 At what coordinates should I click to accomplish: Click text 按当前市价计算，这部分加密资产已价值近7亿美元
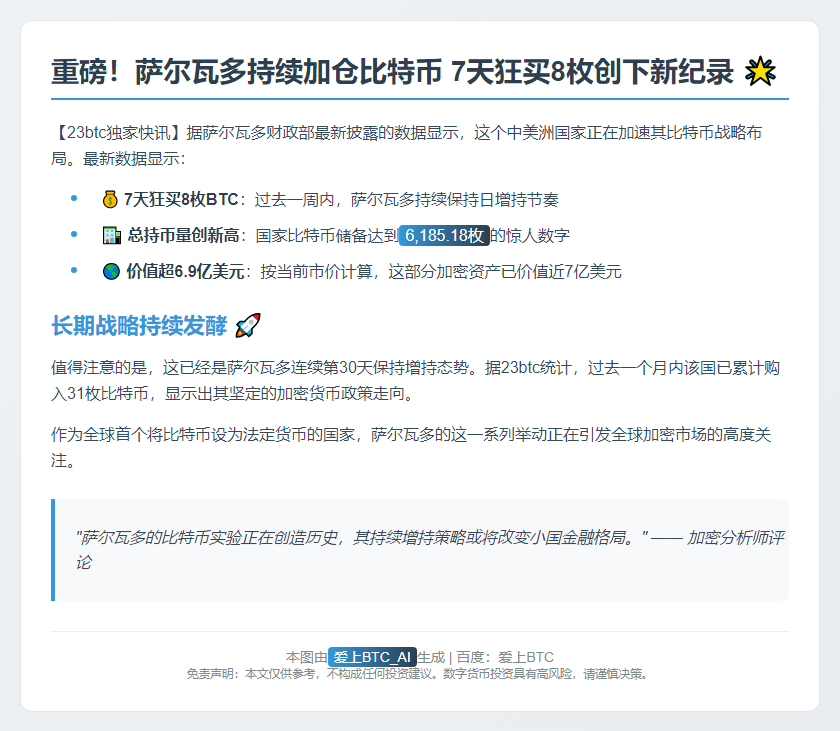tap(441, 272)
